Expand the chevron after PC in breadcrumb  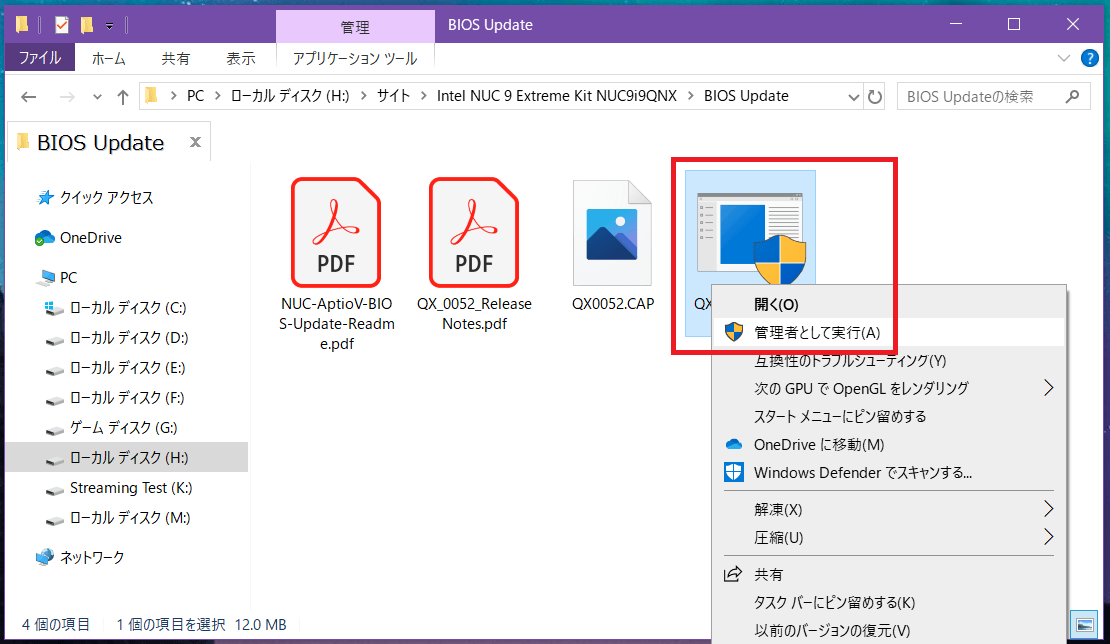point(217,96)
